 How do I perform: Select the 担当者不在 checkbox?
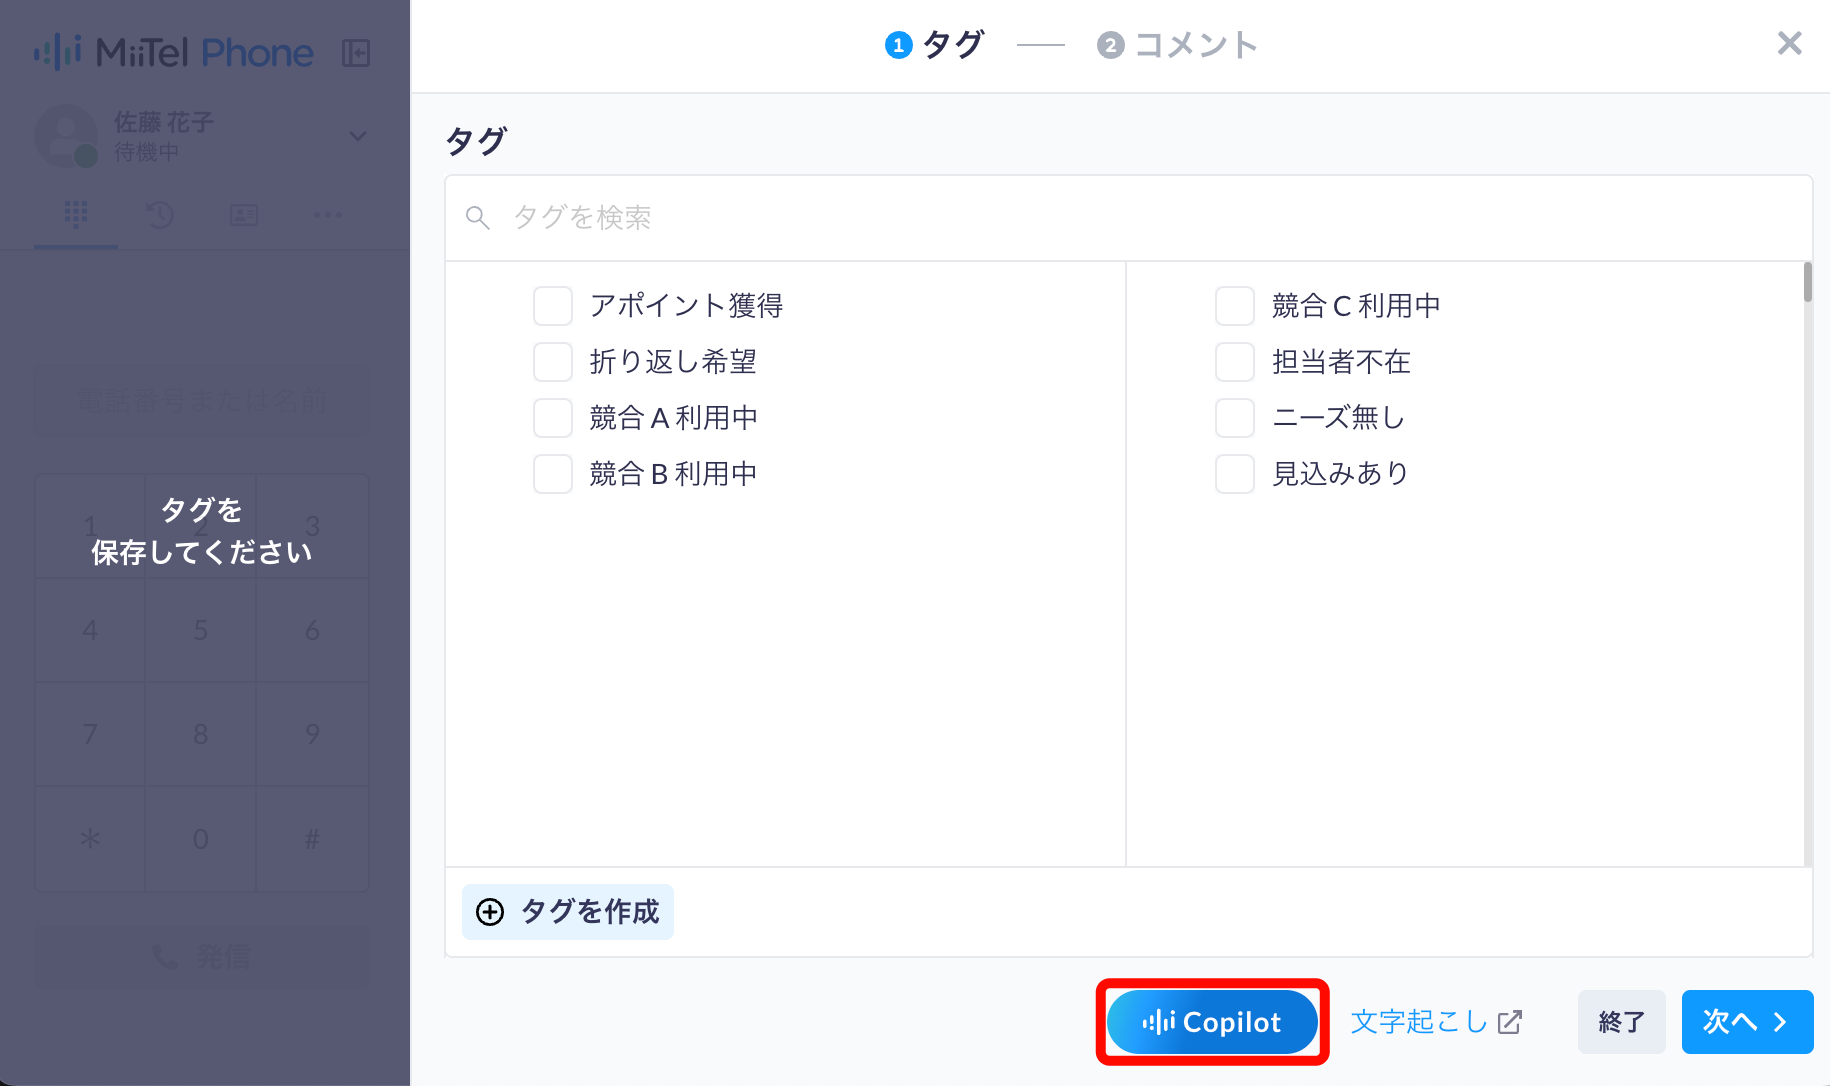[x=1235, y=362]
